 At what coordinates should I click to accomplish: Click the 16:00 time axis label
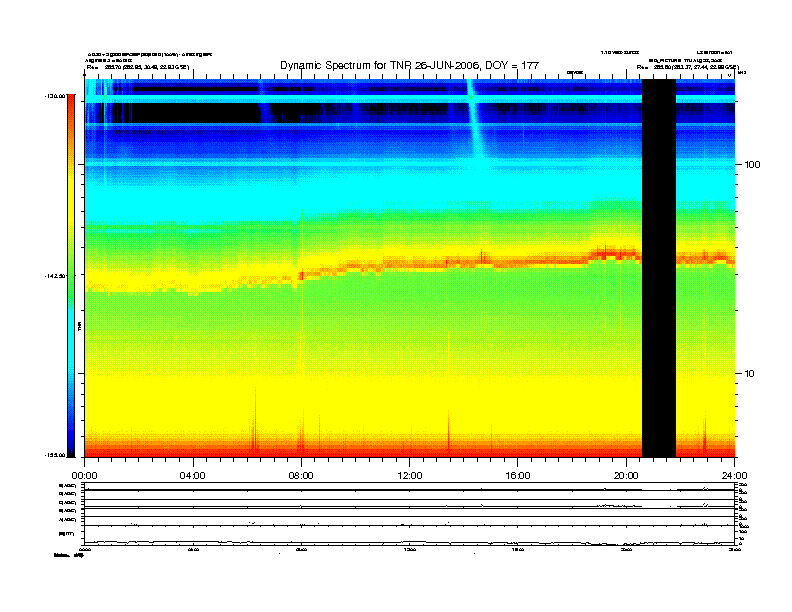click(x=518, y=476)
